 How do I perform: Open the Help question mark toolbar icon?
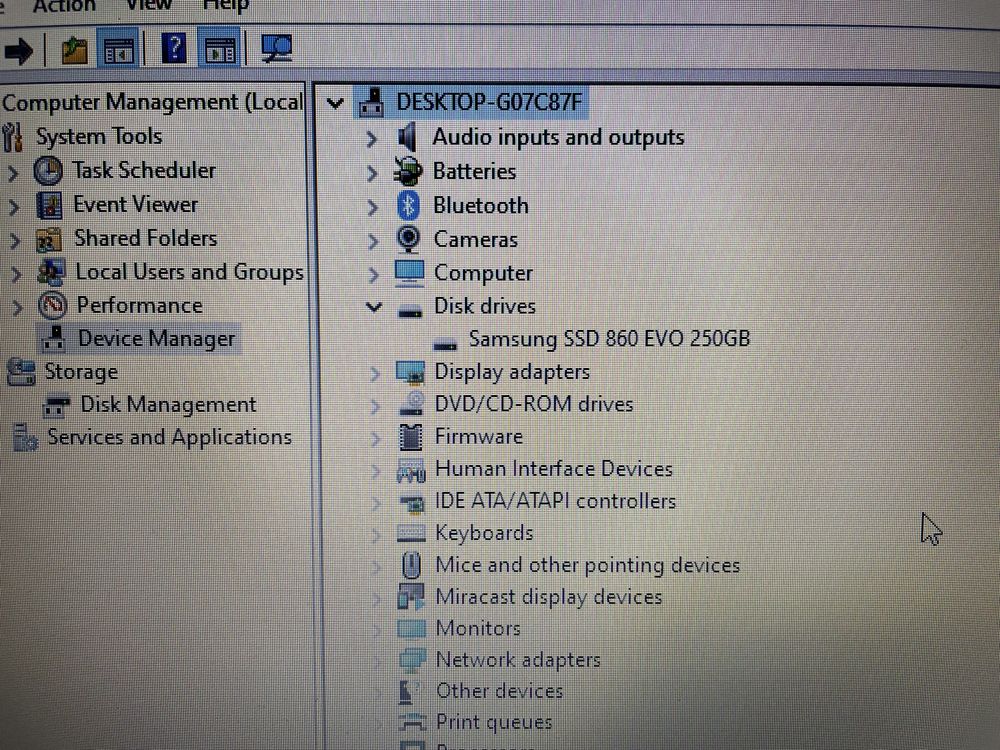pos(174,48)
